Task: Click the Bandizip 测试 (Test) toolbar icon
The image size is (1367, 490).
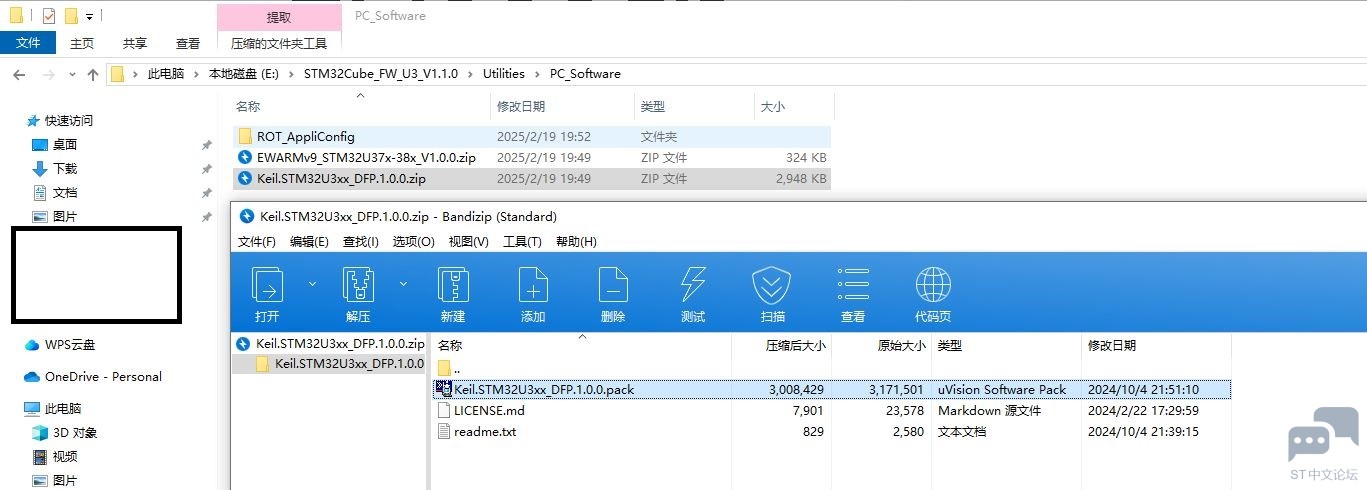Action: [x=693, y=286]
